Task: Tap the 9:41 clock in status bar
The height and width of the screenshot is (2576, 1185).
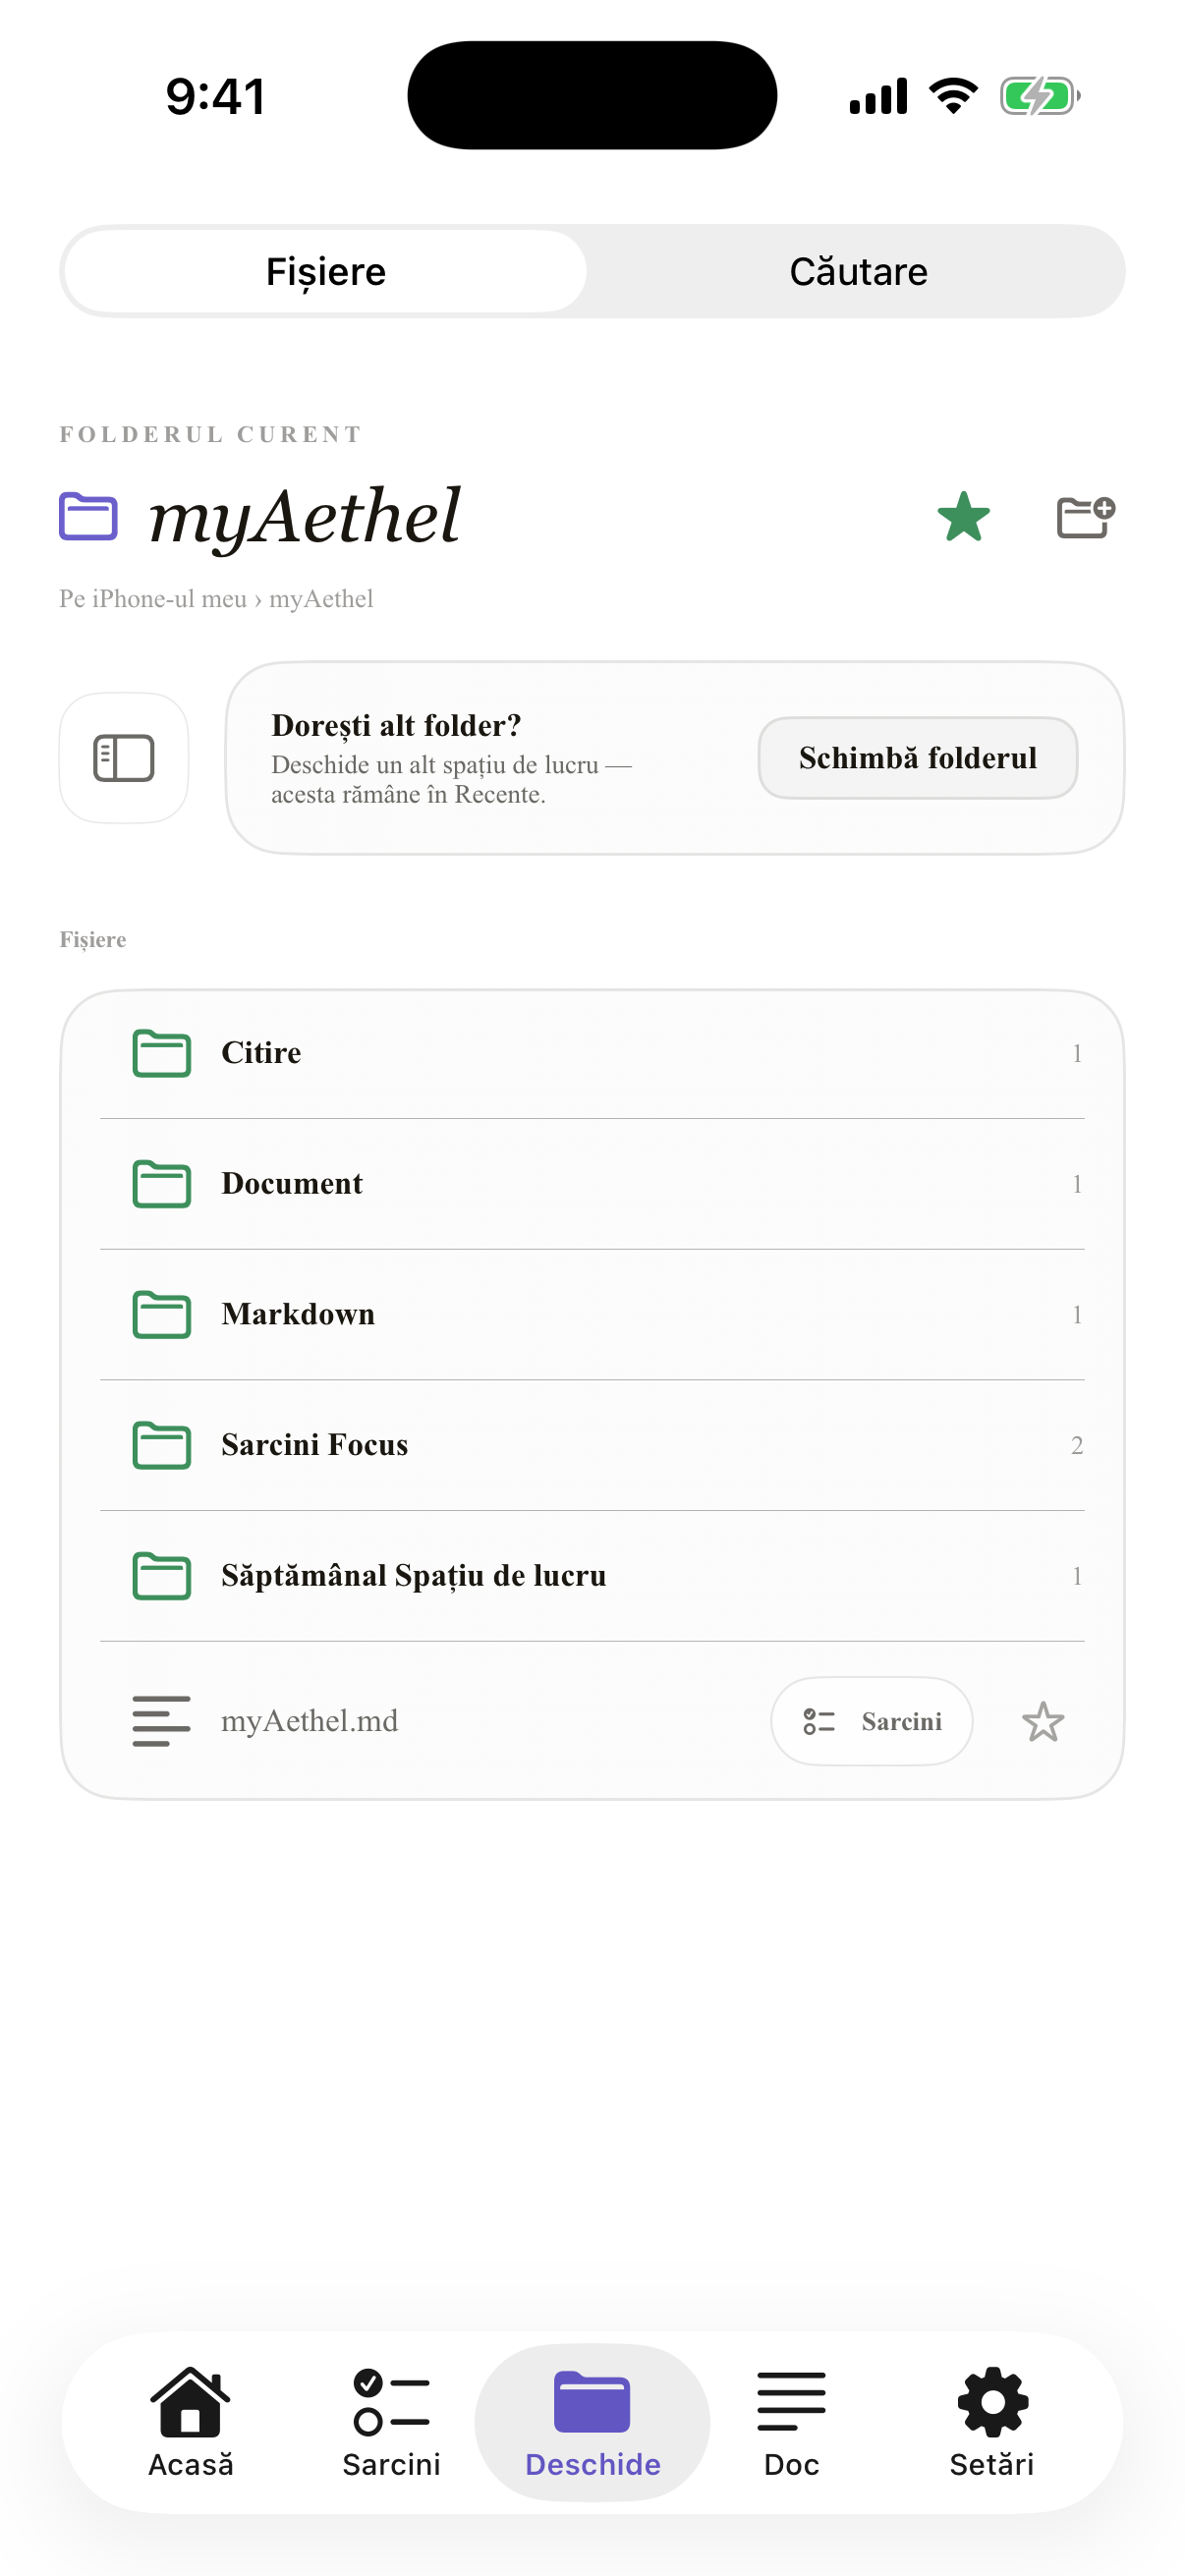Action: pyautogui.click(x=216, y=97)
